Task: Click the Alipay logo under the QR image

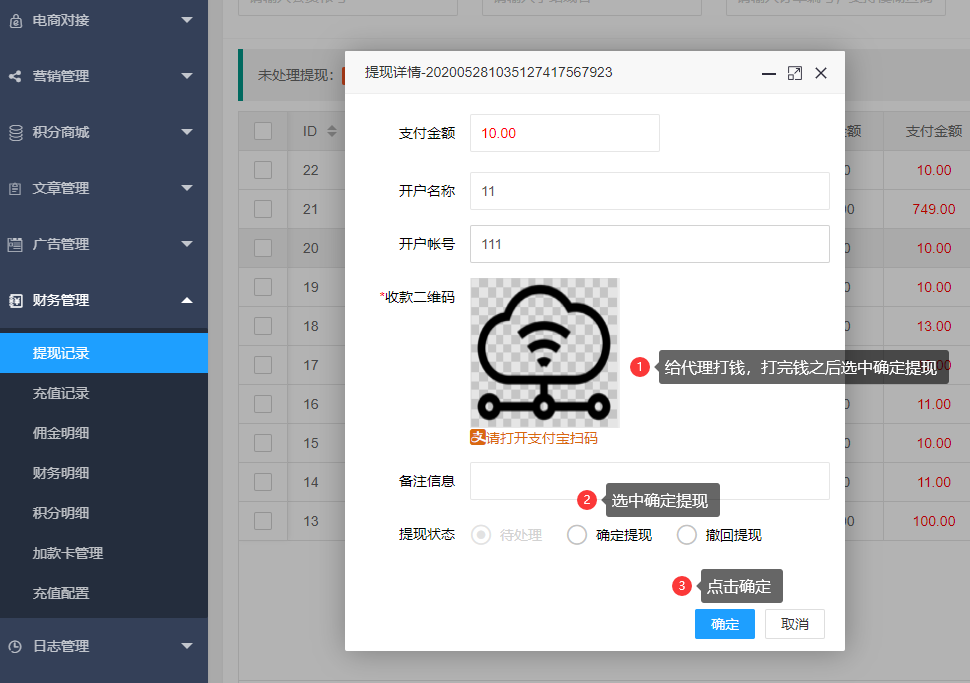Action: [x=478, y=437]
